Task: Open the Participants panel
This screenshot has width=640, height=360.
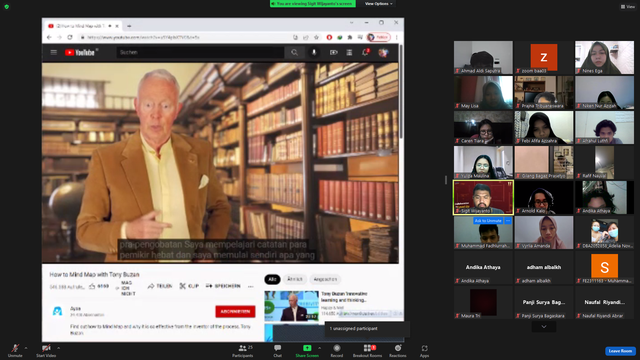Action: point(243,351)
